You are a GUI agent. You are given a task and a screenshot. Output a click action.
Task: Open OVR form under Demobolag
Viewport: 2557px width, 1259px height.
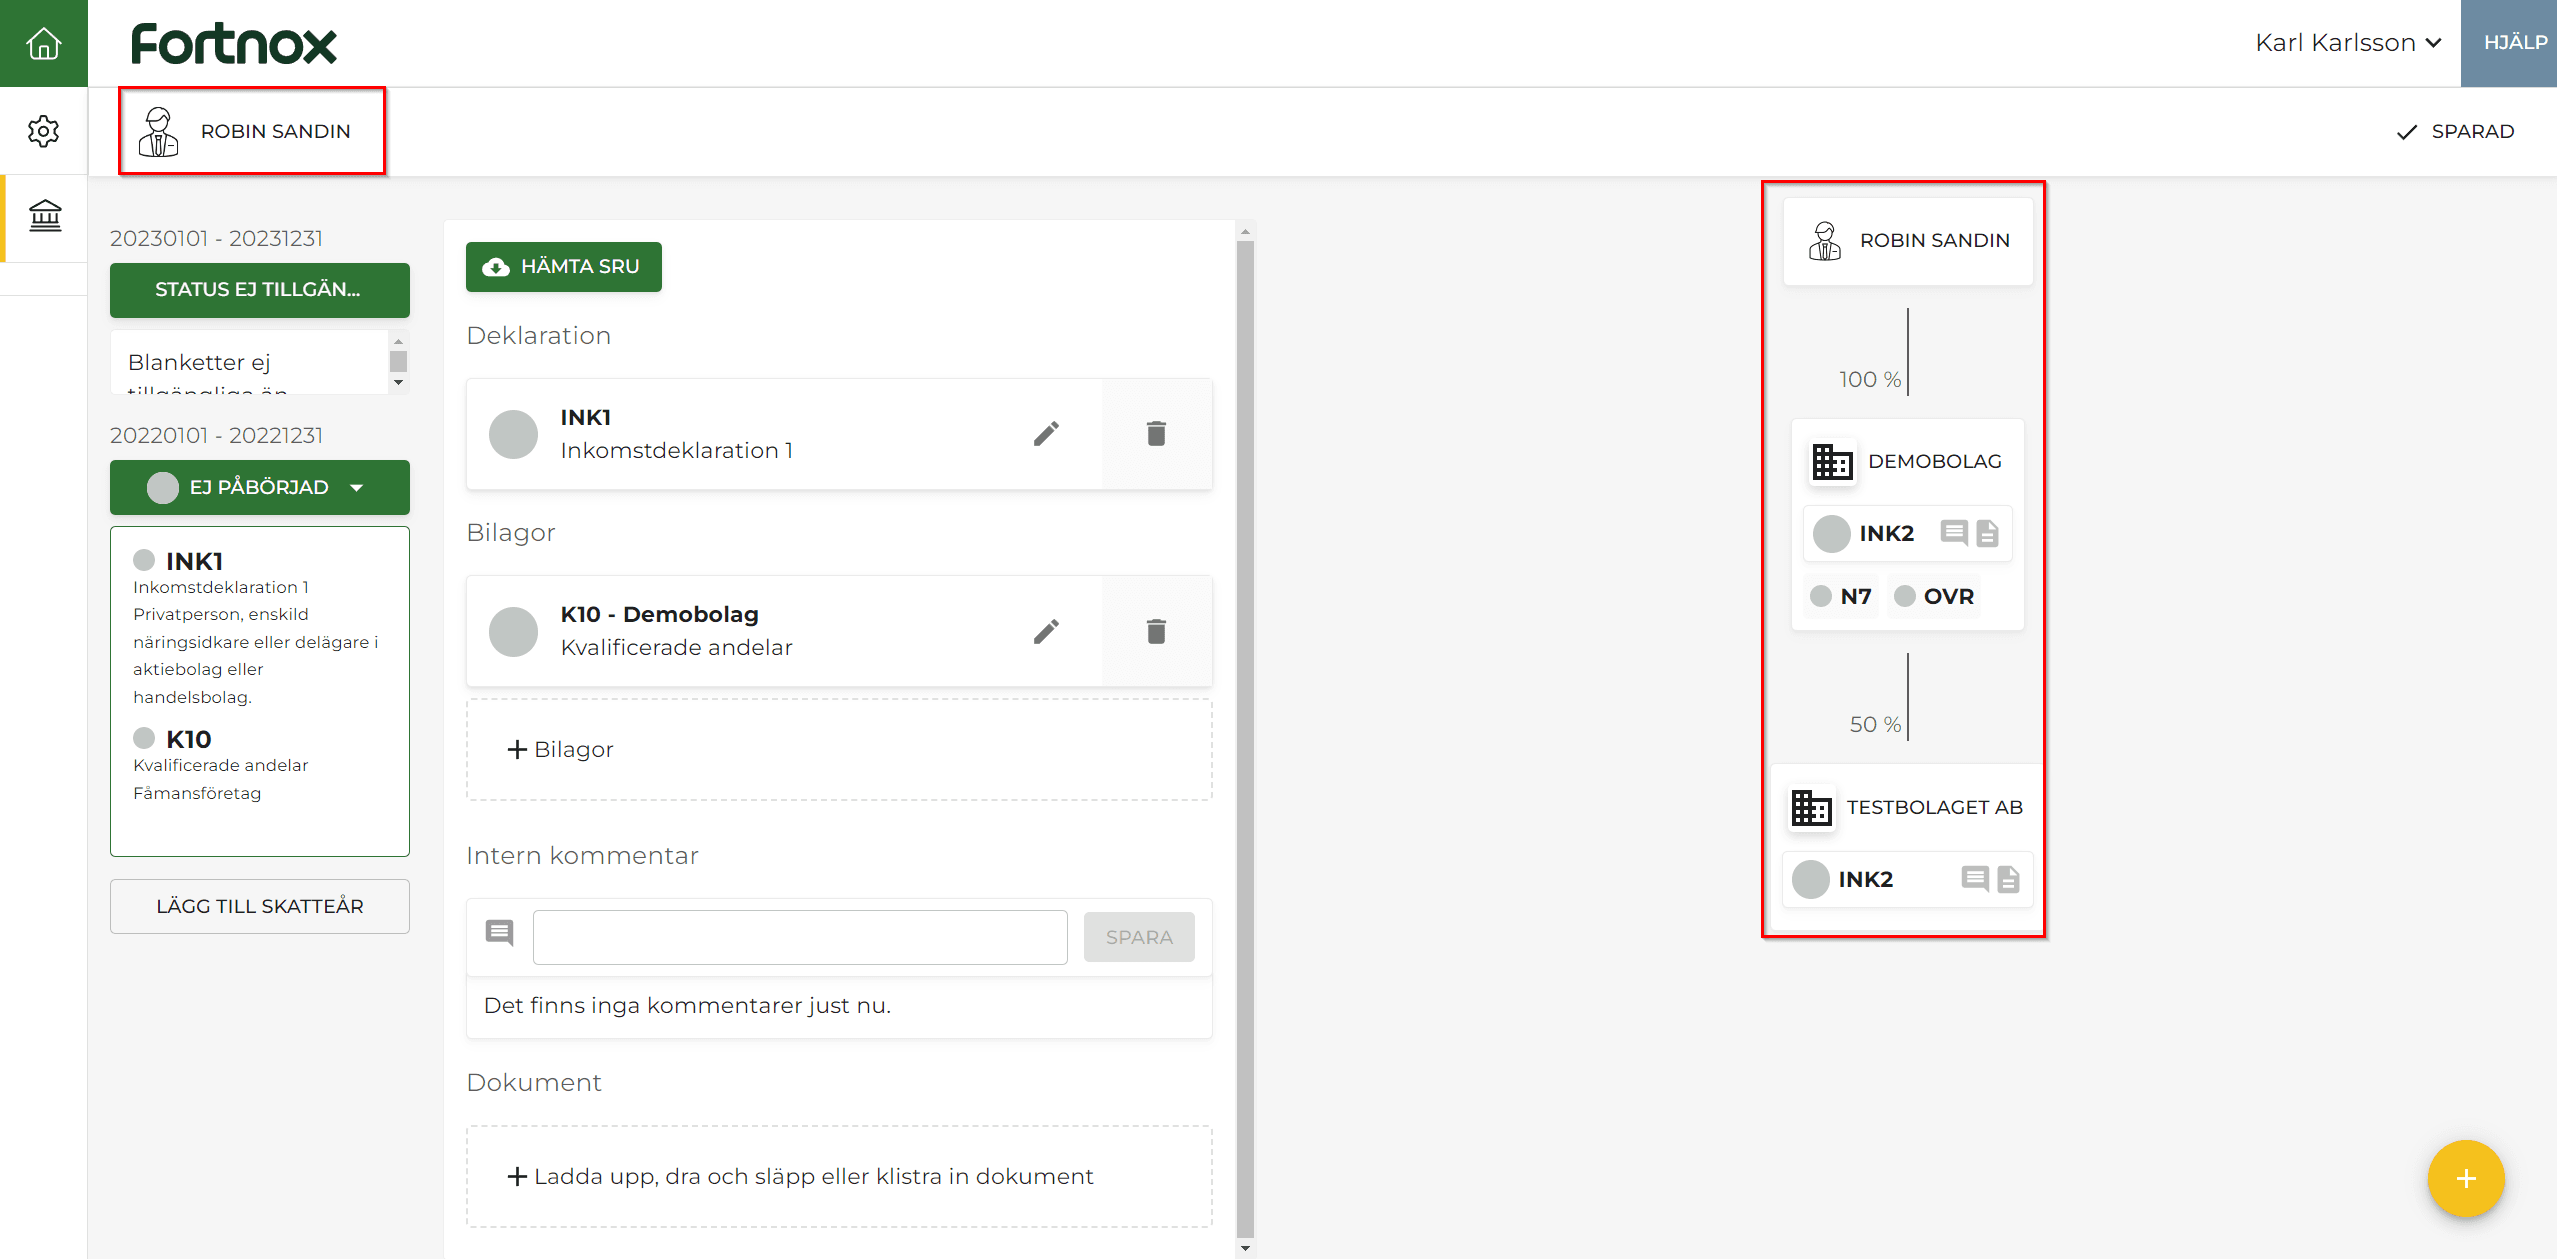1934,596
